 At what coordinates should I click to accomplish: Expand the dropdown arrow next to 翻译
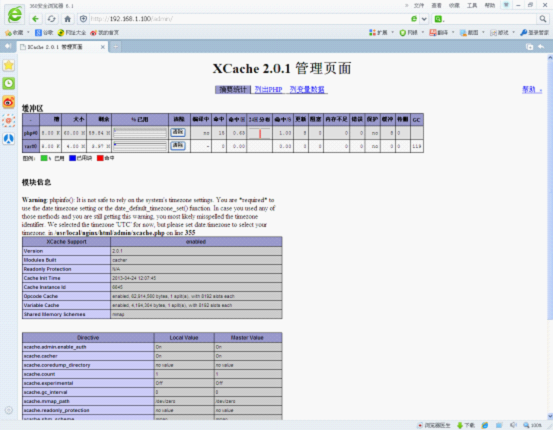tap(453, 32)
